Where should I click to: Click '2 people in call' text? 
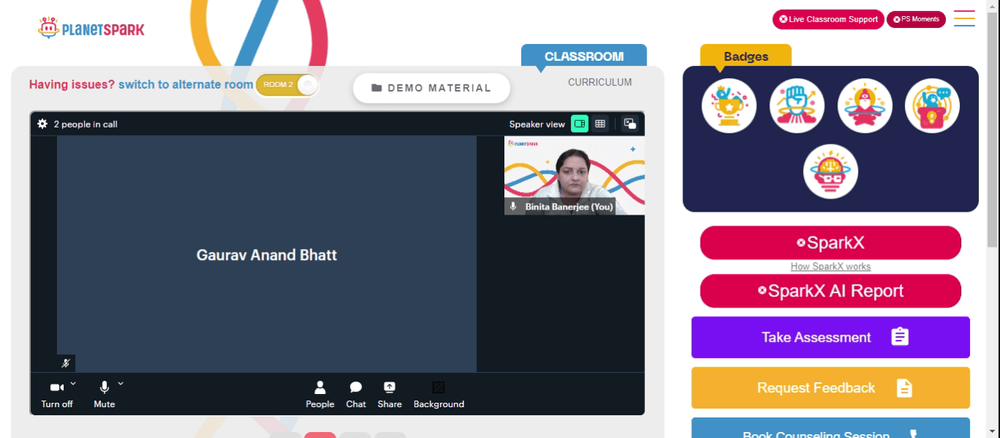(x=85, y=124)
